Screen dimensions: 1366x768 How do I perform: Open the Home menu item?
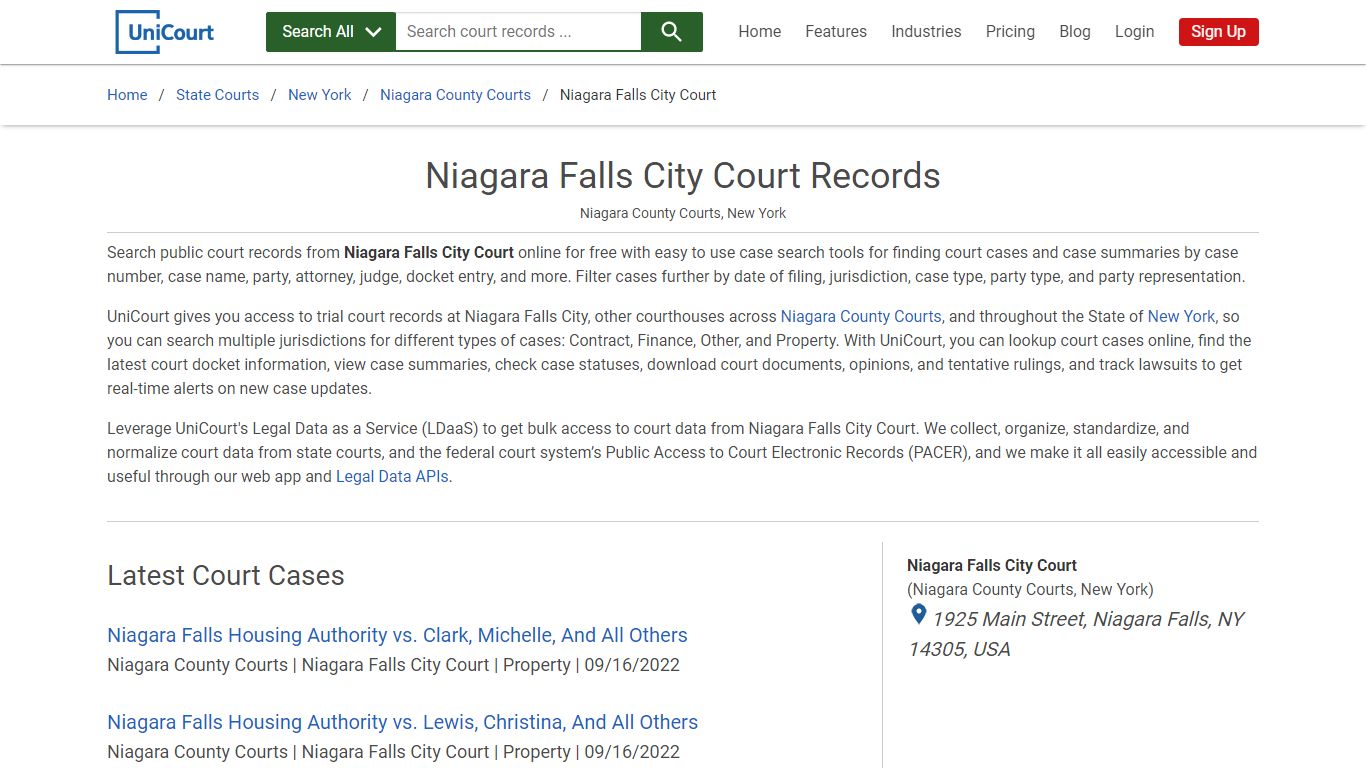click(760, 32)
